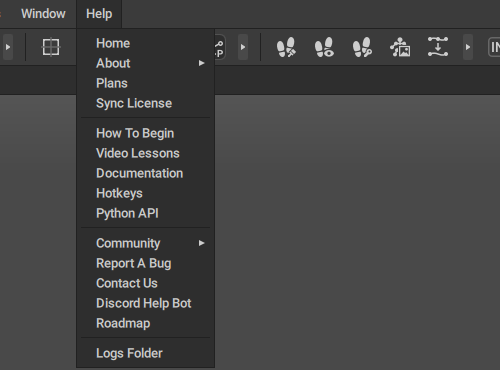Click the footprints with eye icon
500x370 pixels.
pos(324,47)
